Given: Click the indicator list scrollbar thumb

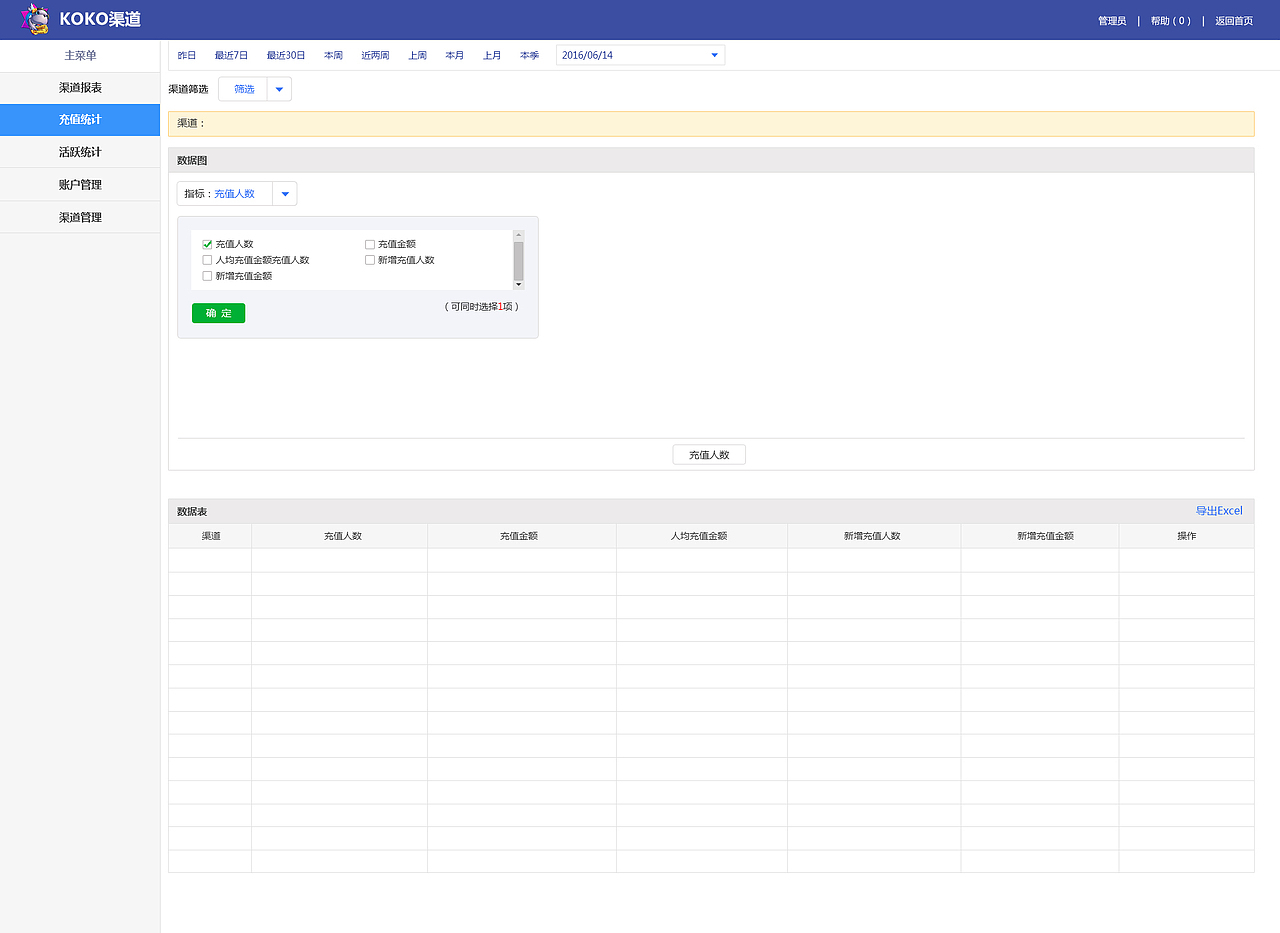Looking at the screenshot, I should [x=518, y=260].
